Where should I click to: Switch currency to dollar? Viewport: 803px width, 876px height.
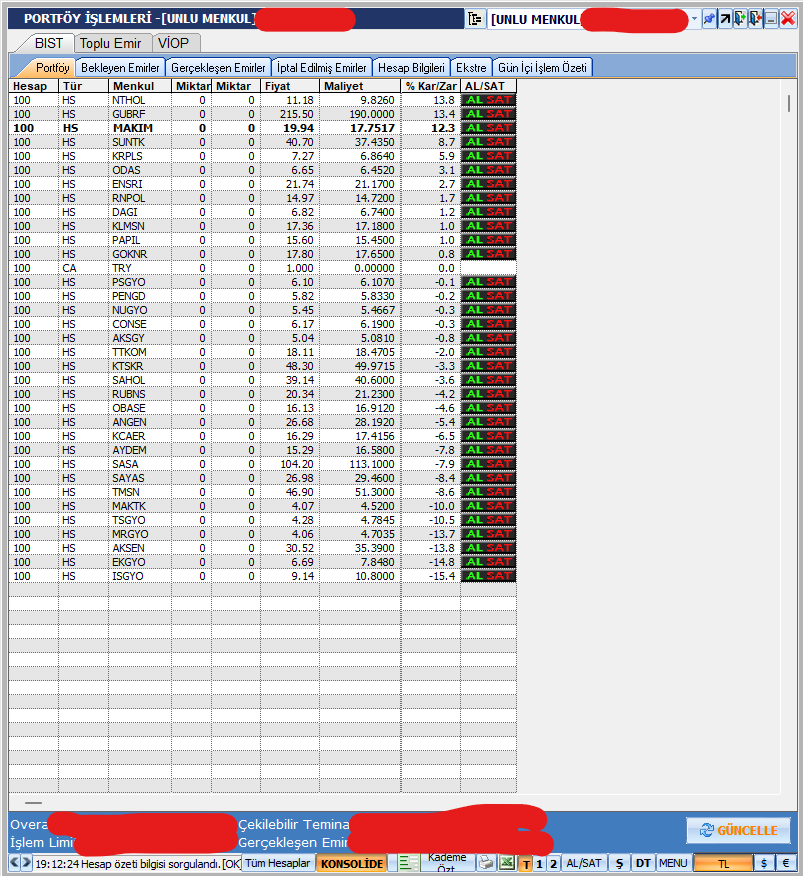pyautogui.click(x=764, y=864)
